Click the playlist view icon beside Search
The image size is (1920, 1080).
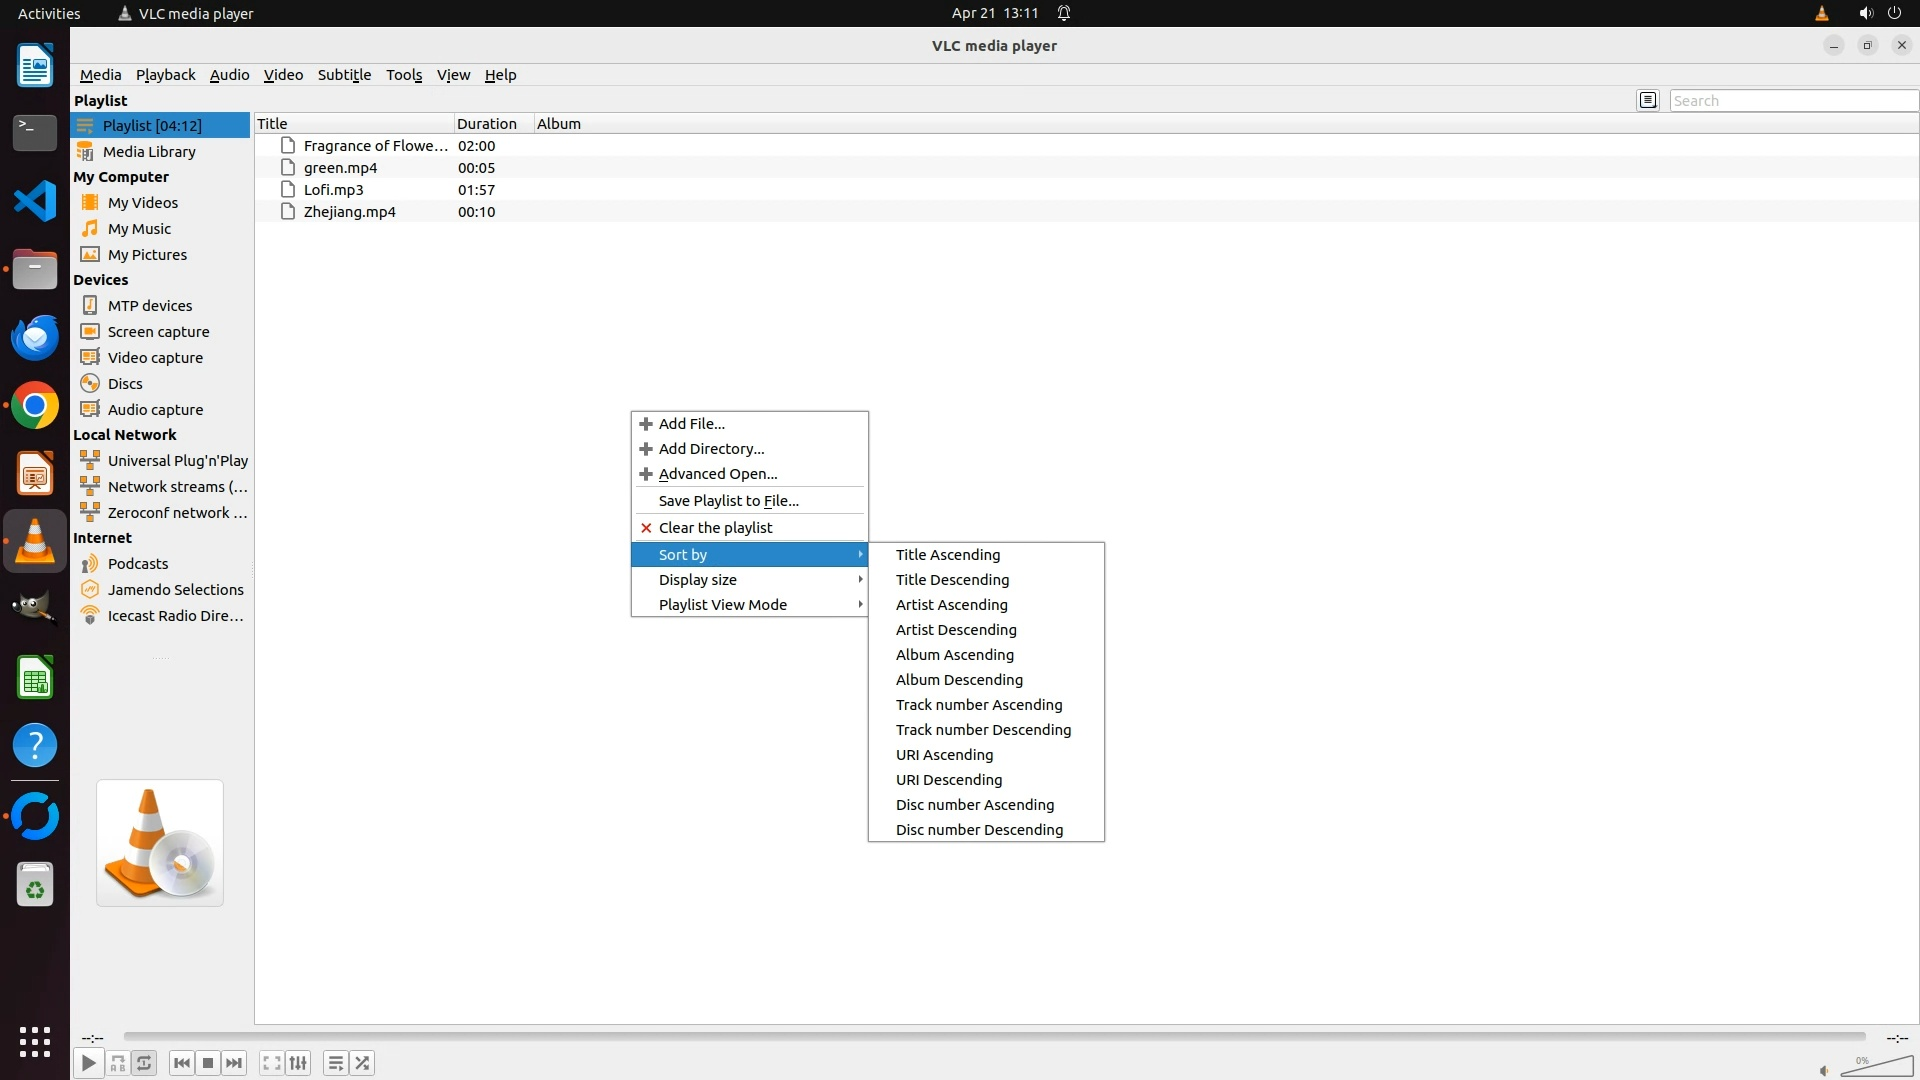[1648, 100]
